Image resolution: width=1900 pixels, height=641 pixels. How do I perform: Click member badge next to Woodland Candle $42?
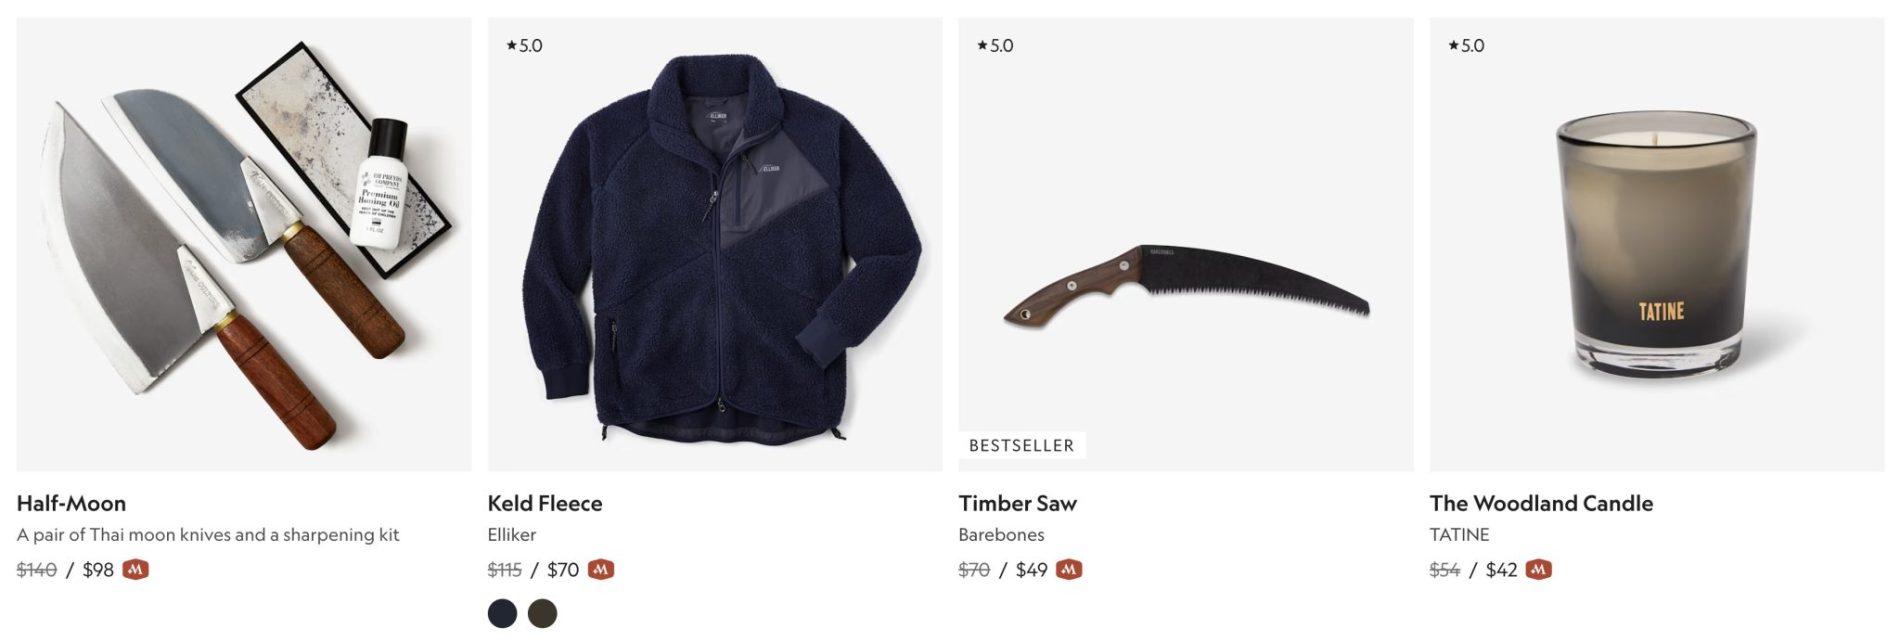[x=1539, y=570]
